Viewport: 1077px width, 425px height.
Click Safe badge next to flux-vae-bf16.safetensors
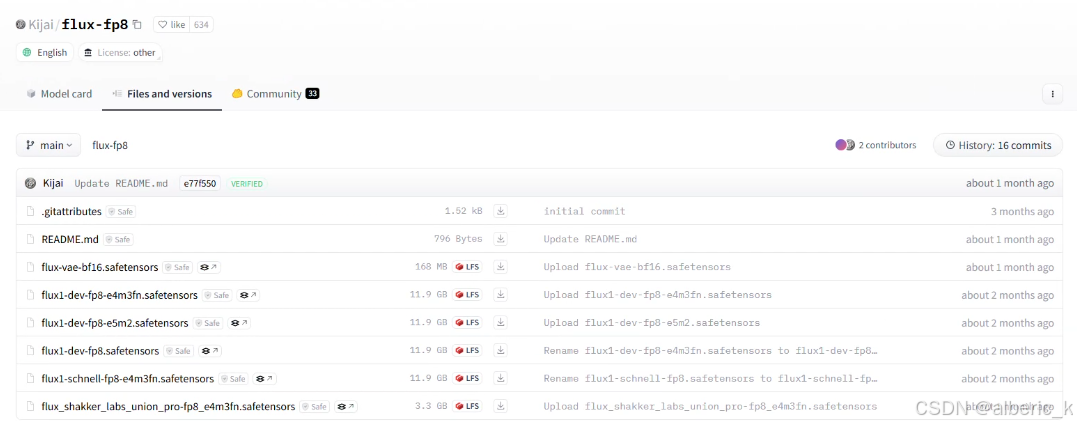click(178, 268)
